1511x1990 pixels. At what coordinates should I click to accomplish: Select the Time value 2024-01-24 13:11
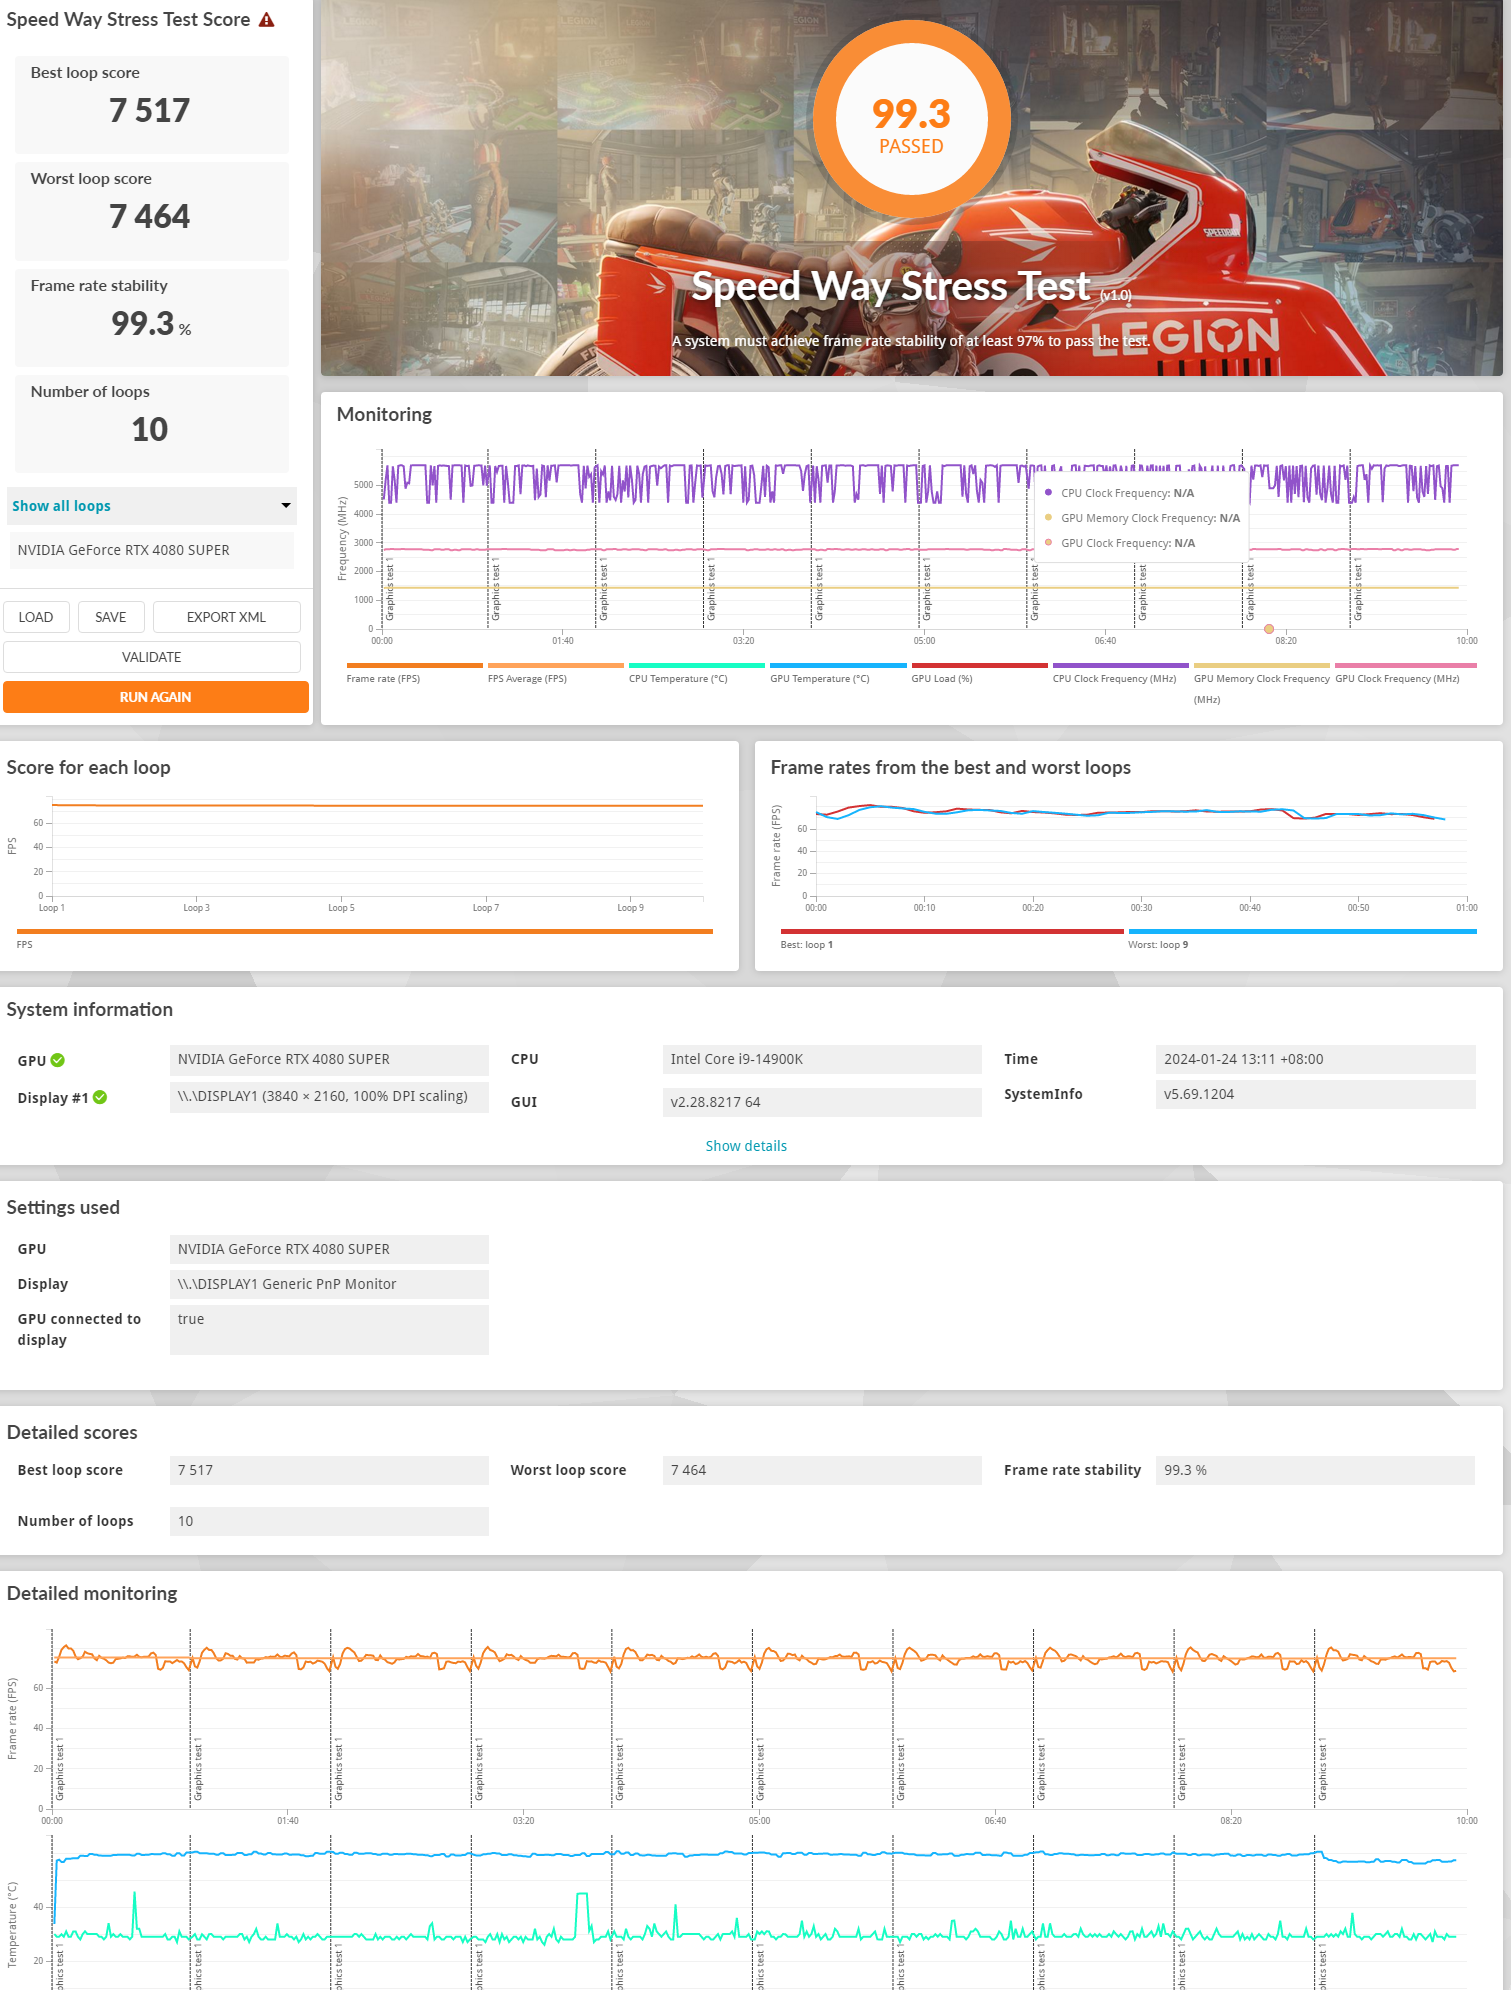tap(1315, 1059)
